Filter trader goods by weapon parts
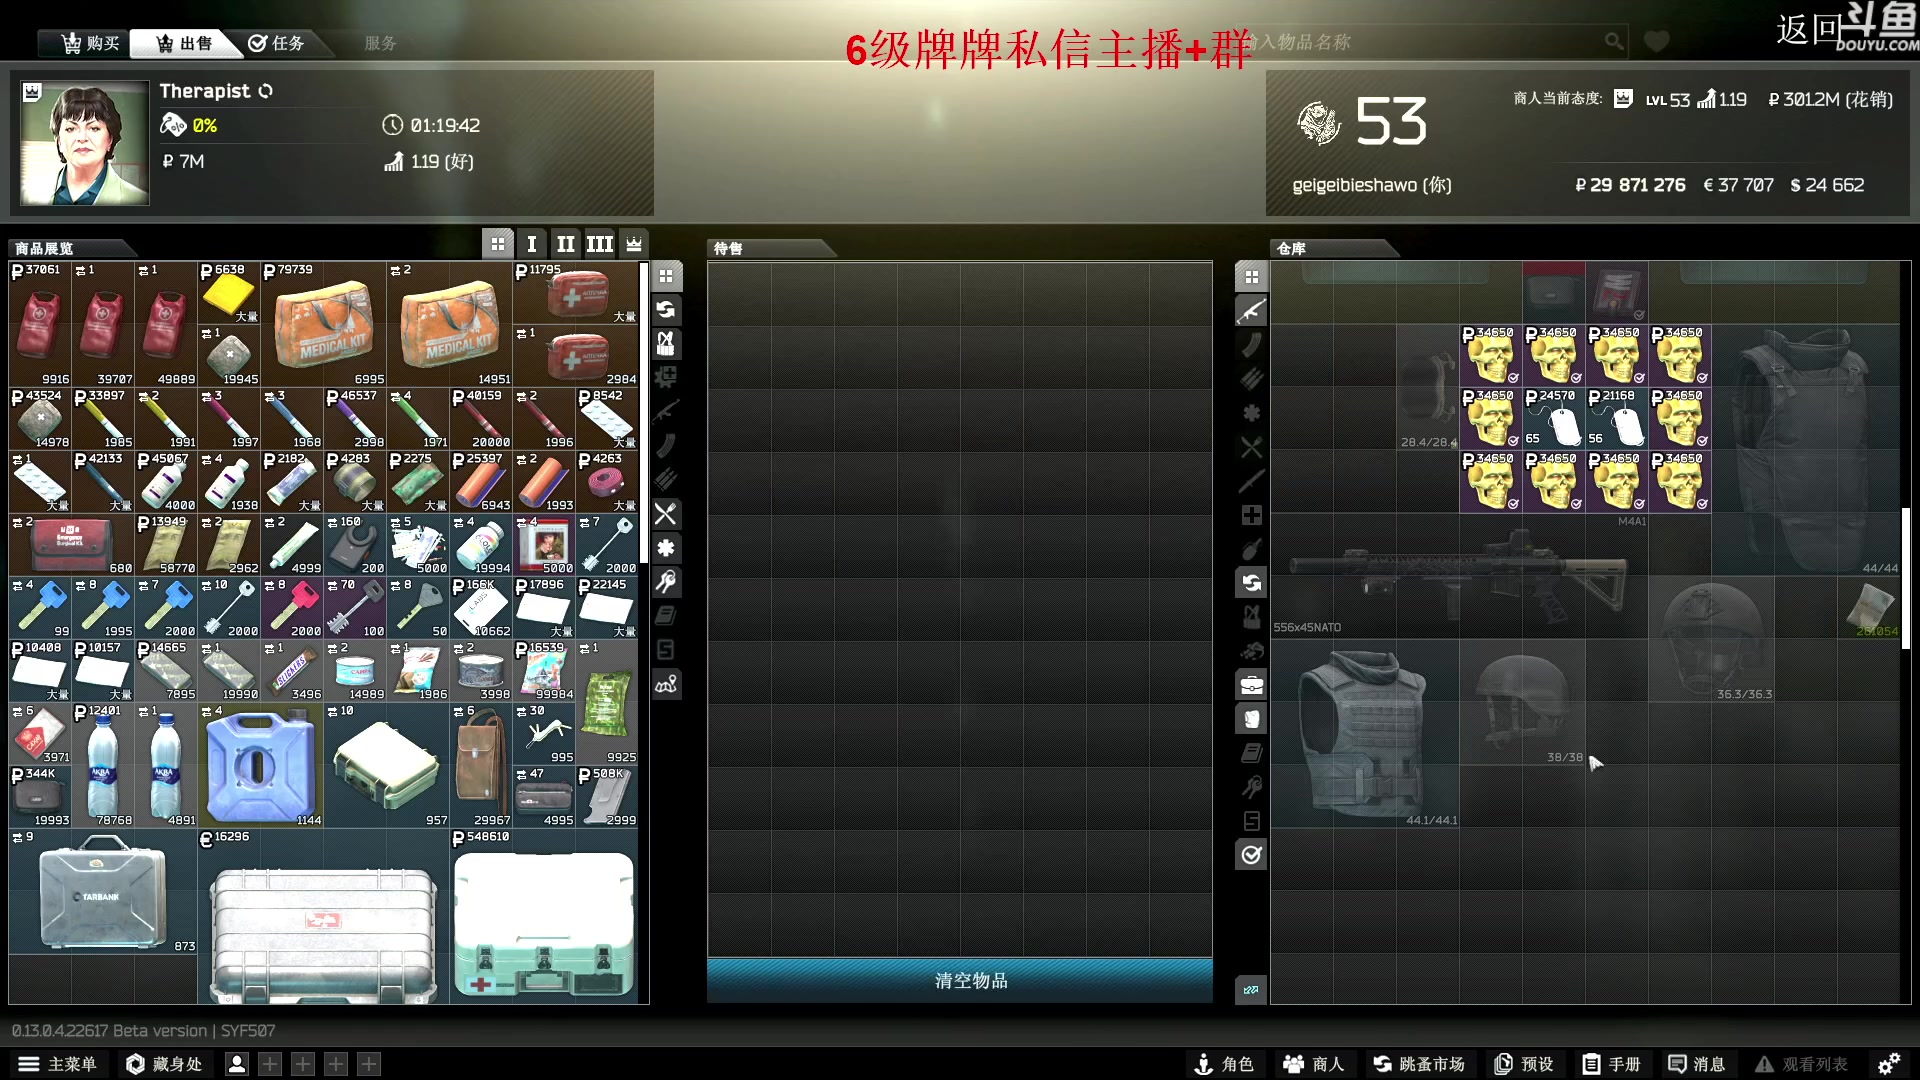 666,378
